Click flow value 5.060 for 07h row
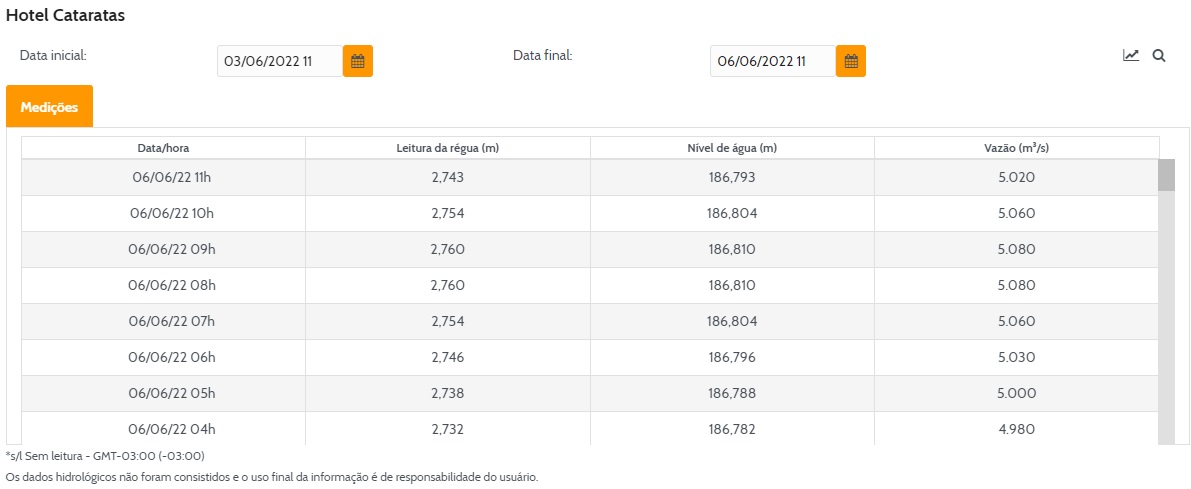Image resolution: width=1191 pixels, height=489 pixels. (x=1016, y=321)
